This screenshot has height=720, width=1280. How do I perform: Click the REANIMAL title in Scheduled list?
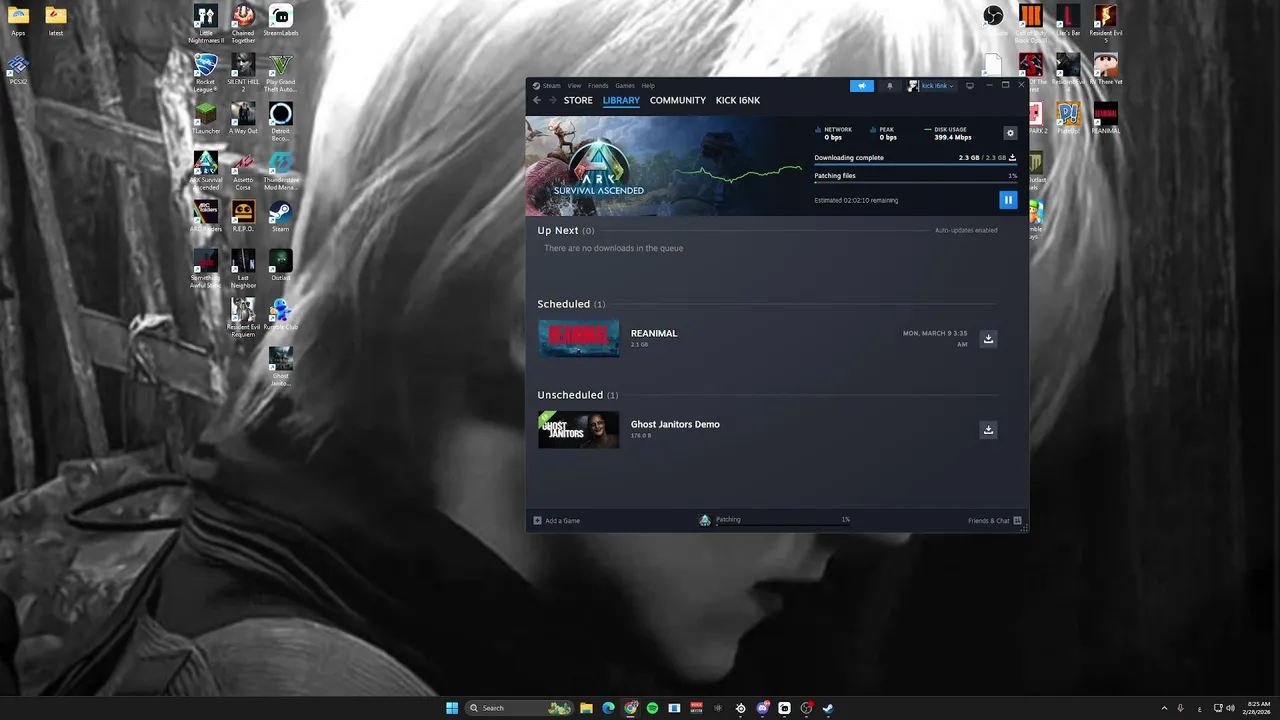coord(654,333)
